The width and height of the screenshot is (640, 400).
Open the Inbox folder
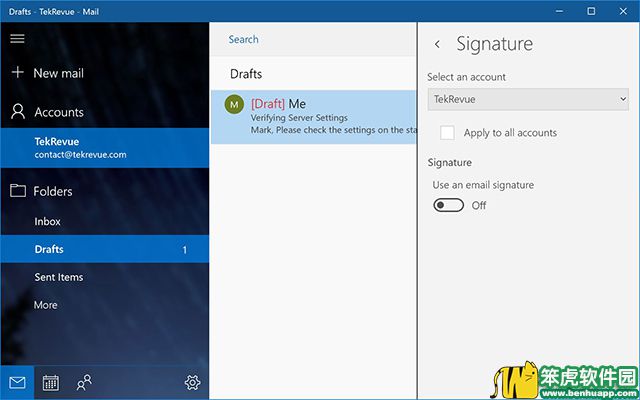(x=105, y=221)
